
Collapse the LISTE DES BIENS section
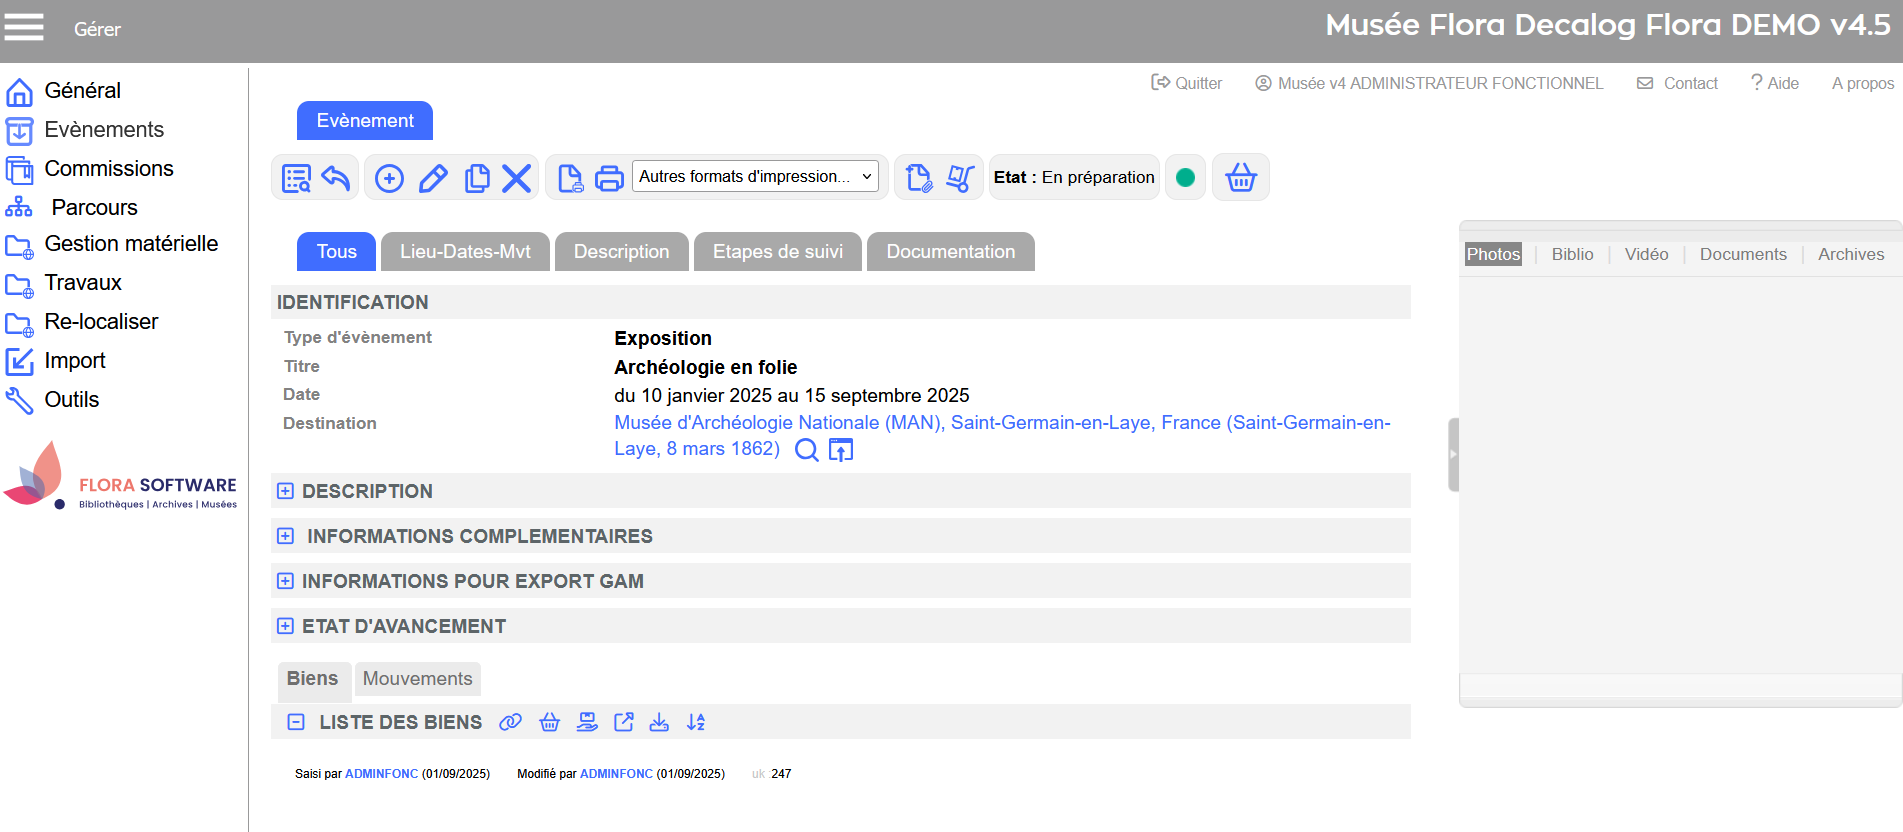[296, 722]
